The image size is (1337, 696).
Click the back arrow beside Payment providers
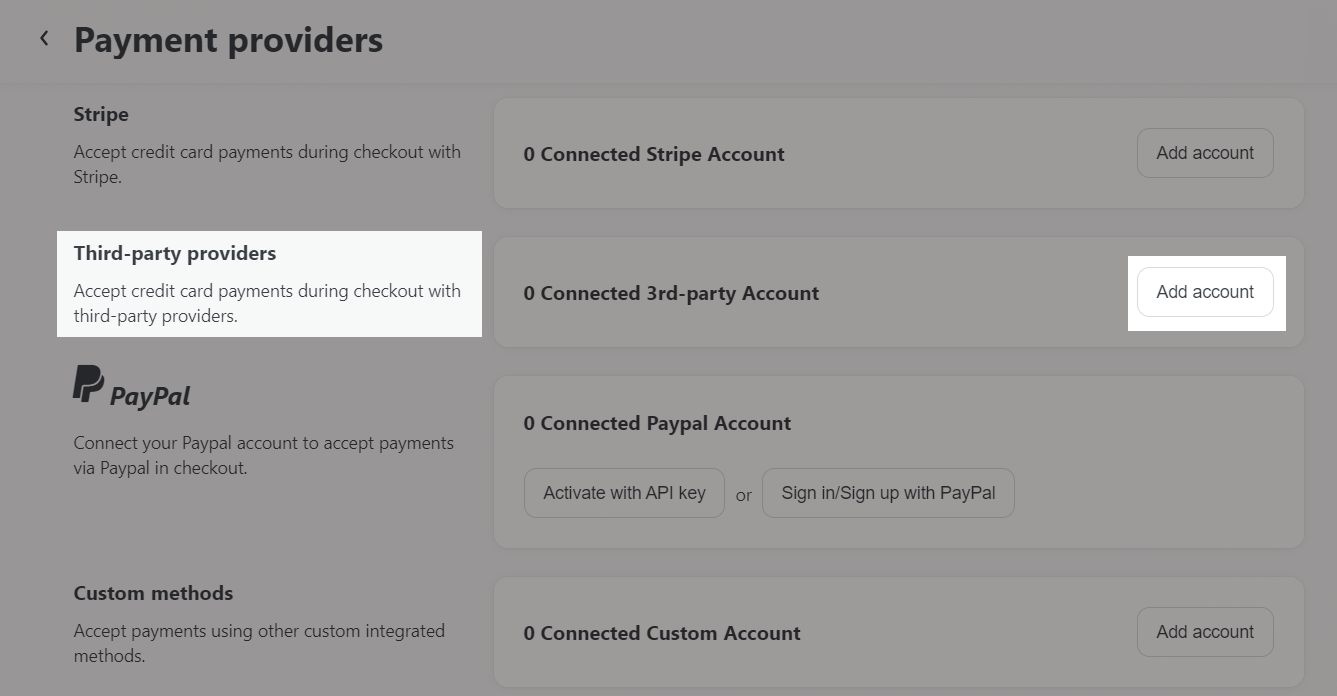(44, 39)
